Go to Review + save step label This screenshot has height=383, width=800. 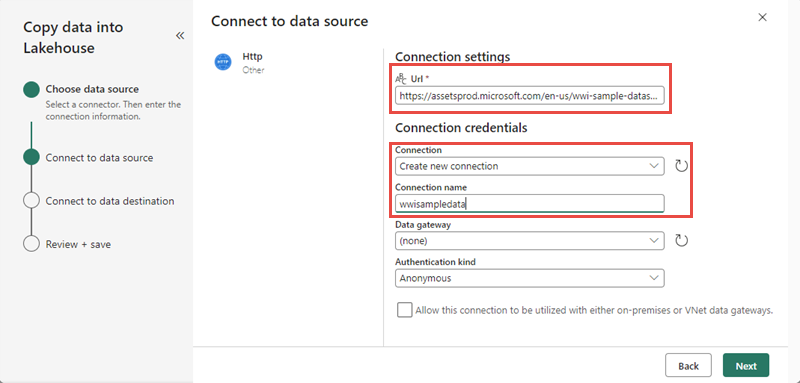point(78,244)
